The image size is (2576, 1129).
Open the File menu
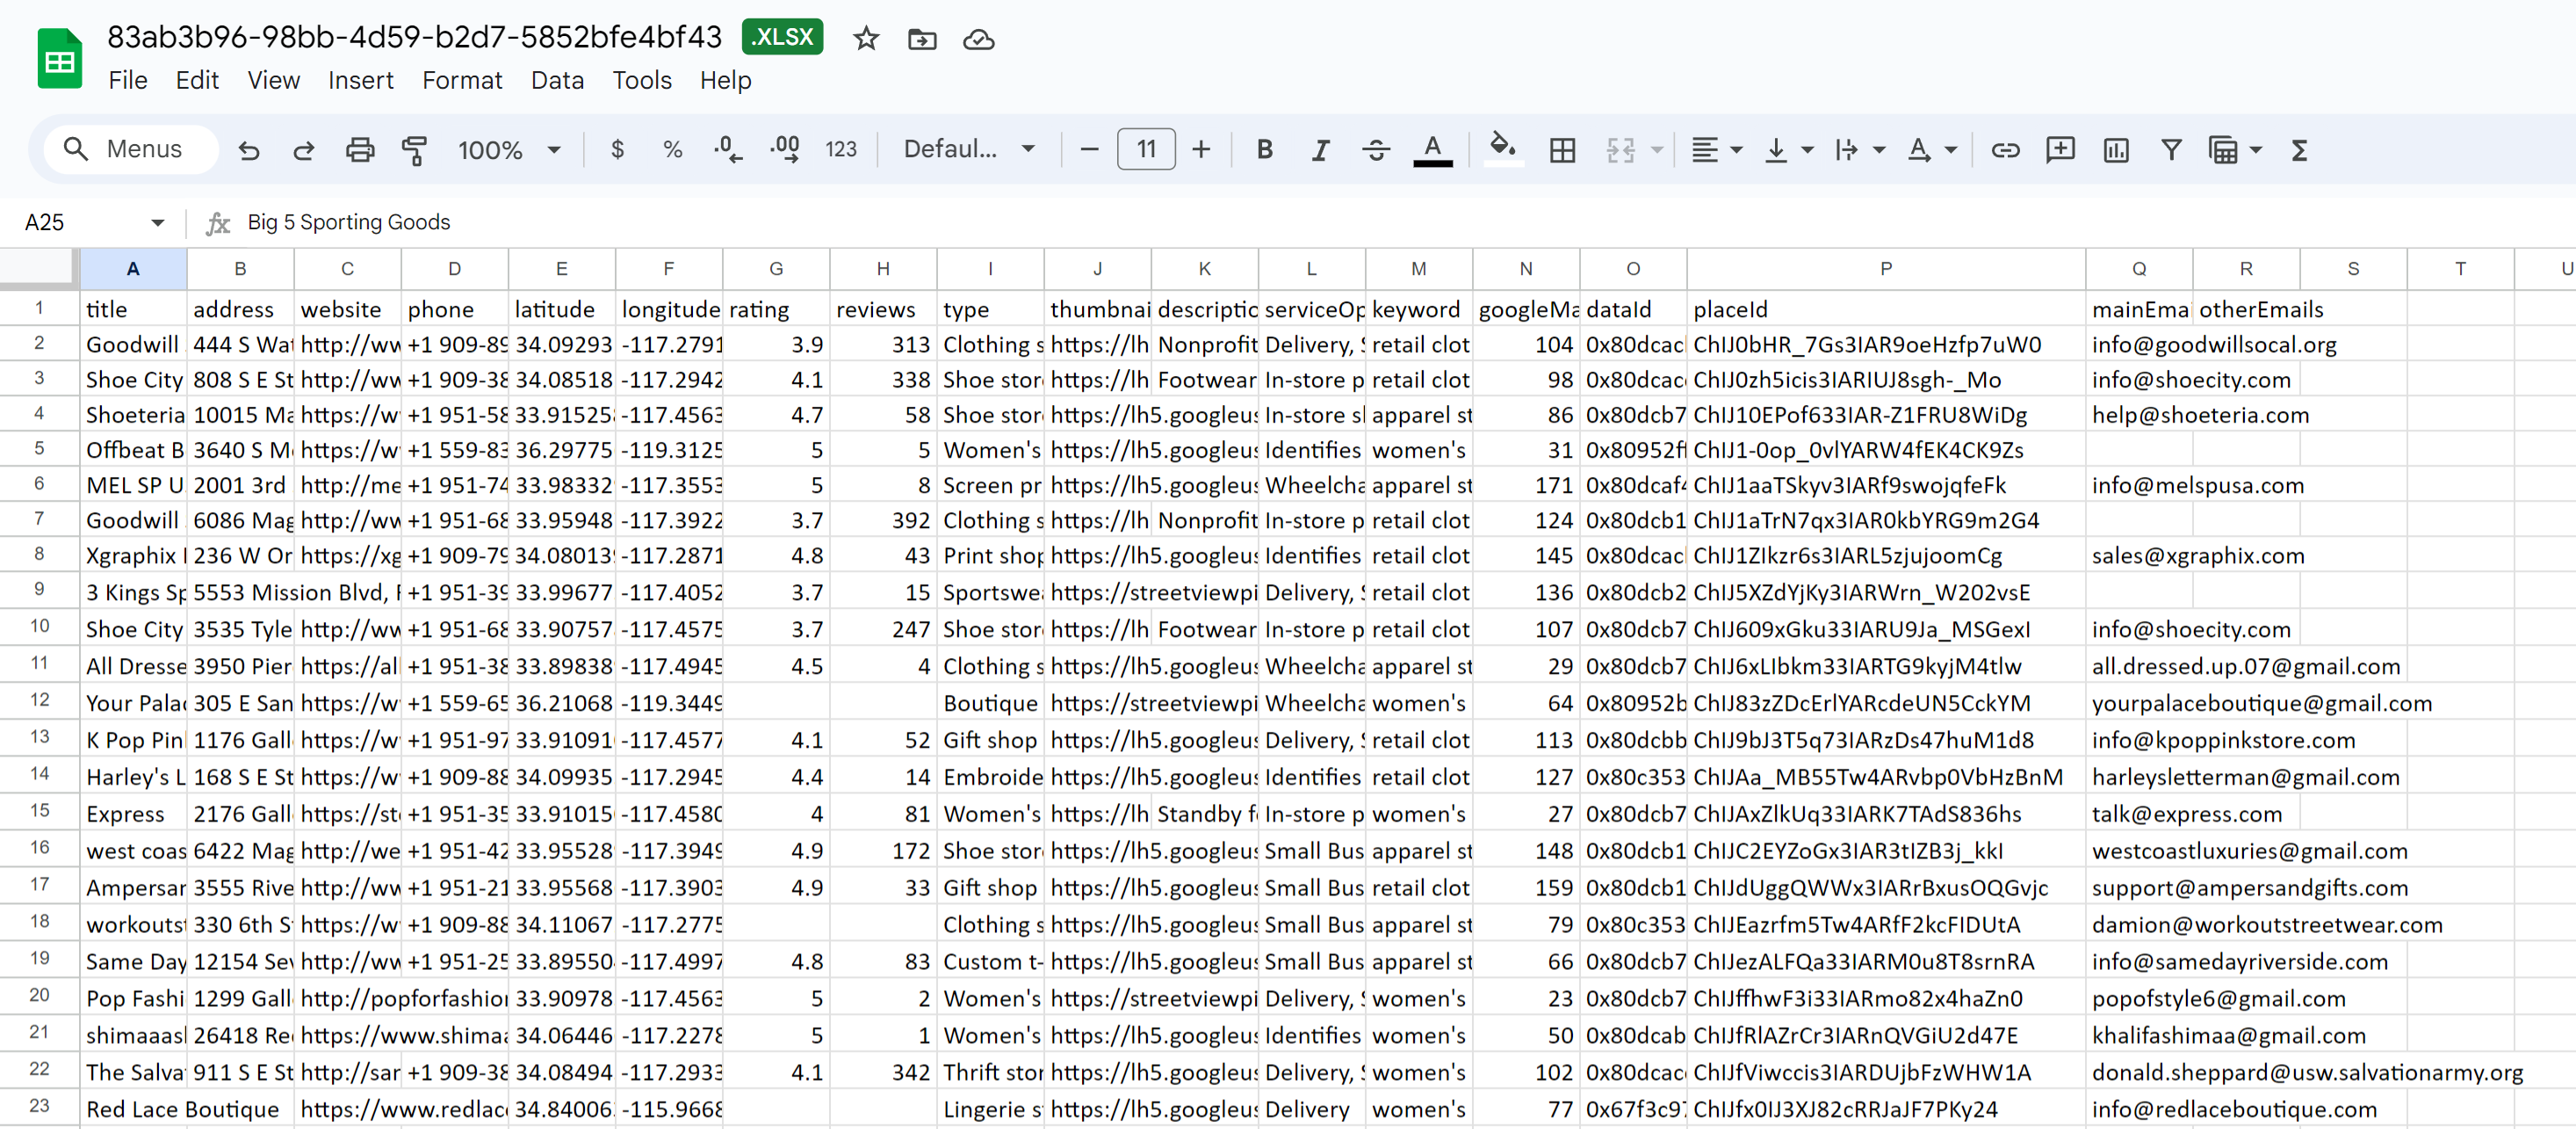(x=128, y=80)
